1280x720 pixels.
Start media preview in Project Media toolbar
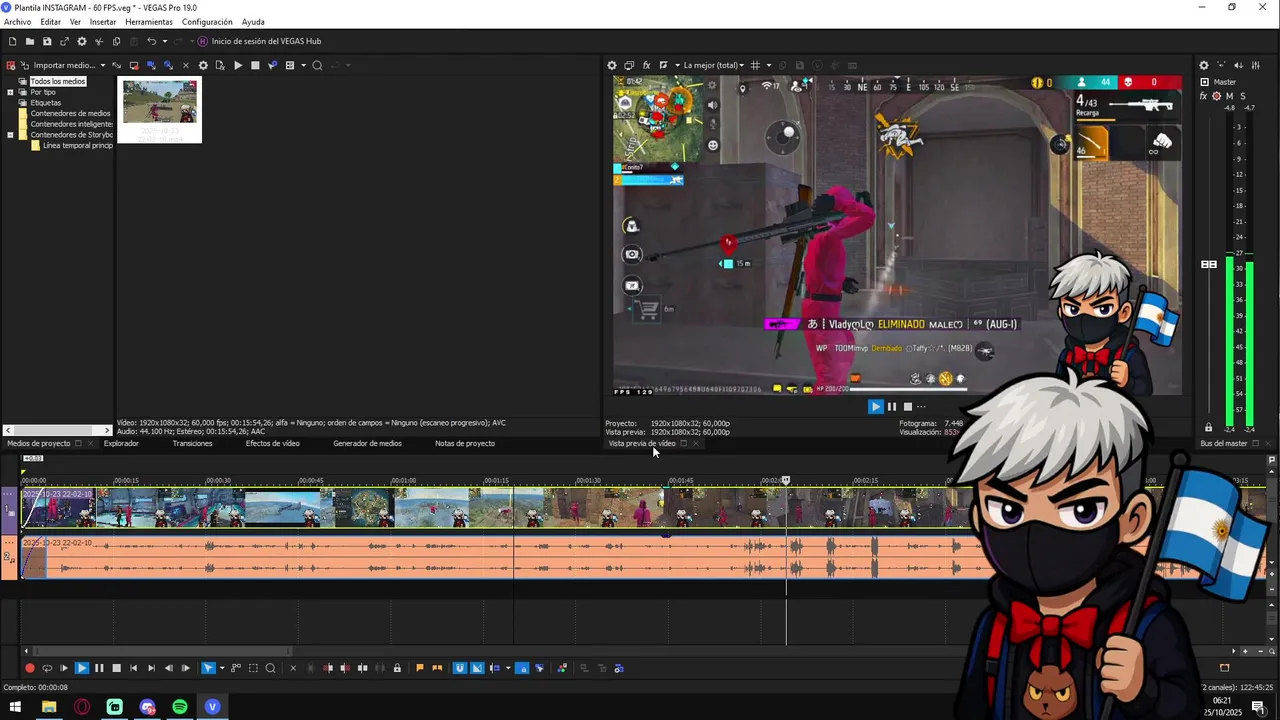(238, 65)
